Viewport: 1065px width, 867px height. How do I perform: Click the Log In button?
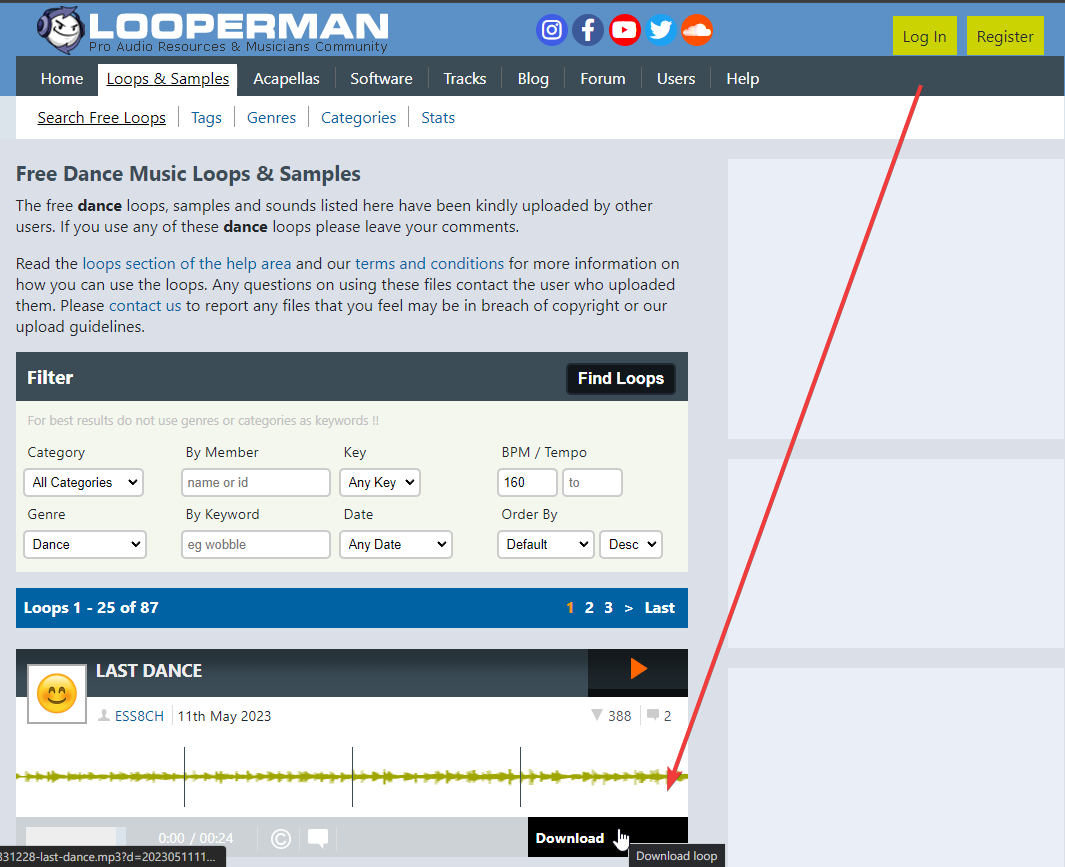tap(924, 36)
